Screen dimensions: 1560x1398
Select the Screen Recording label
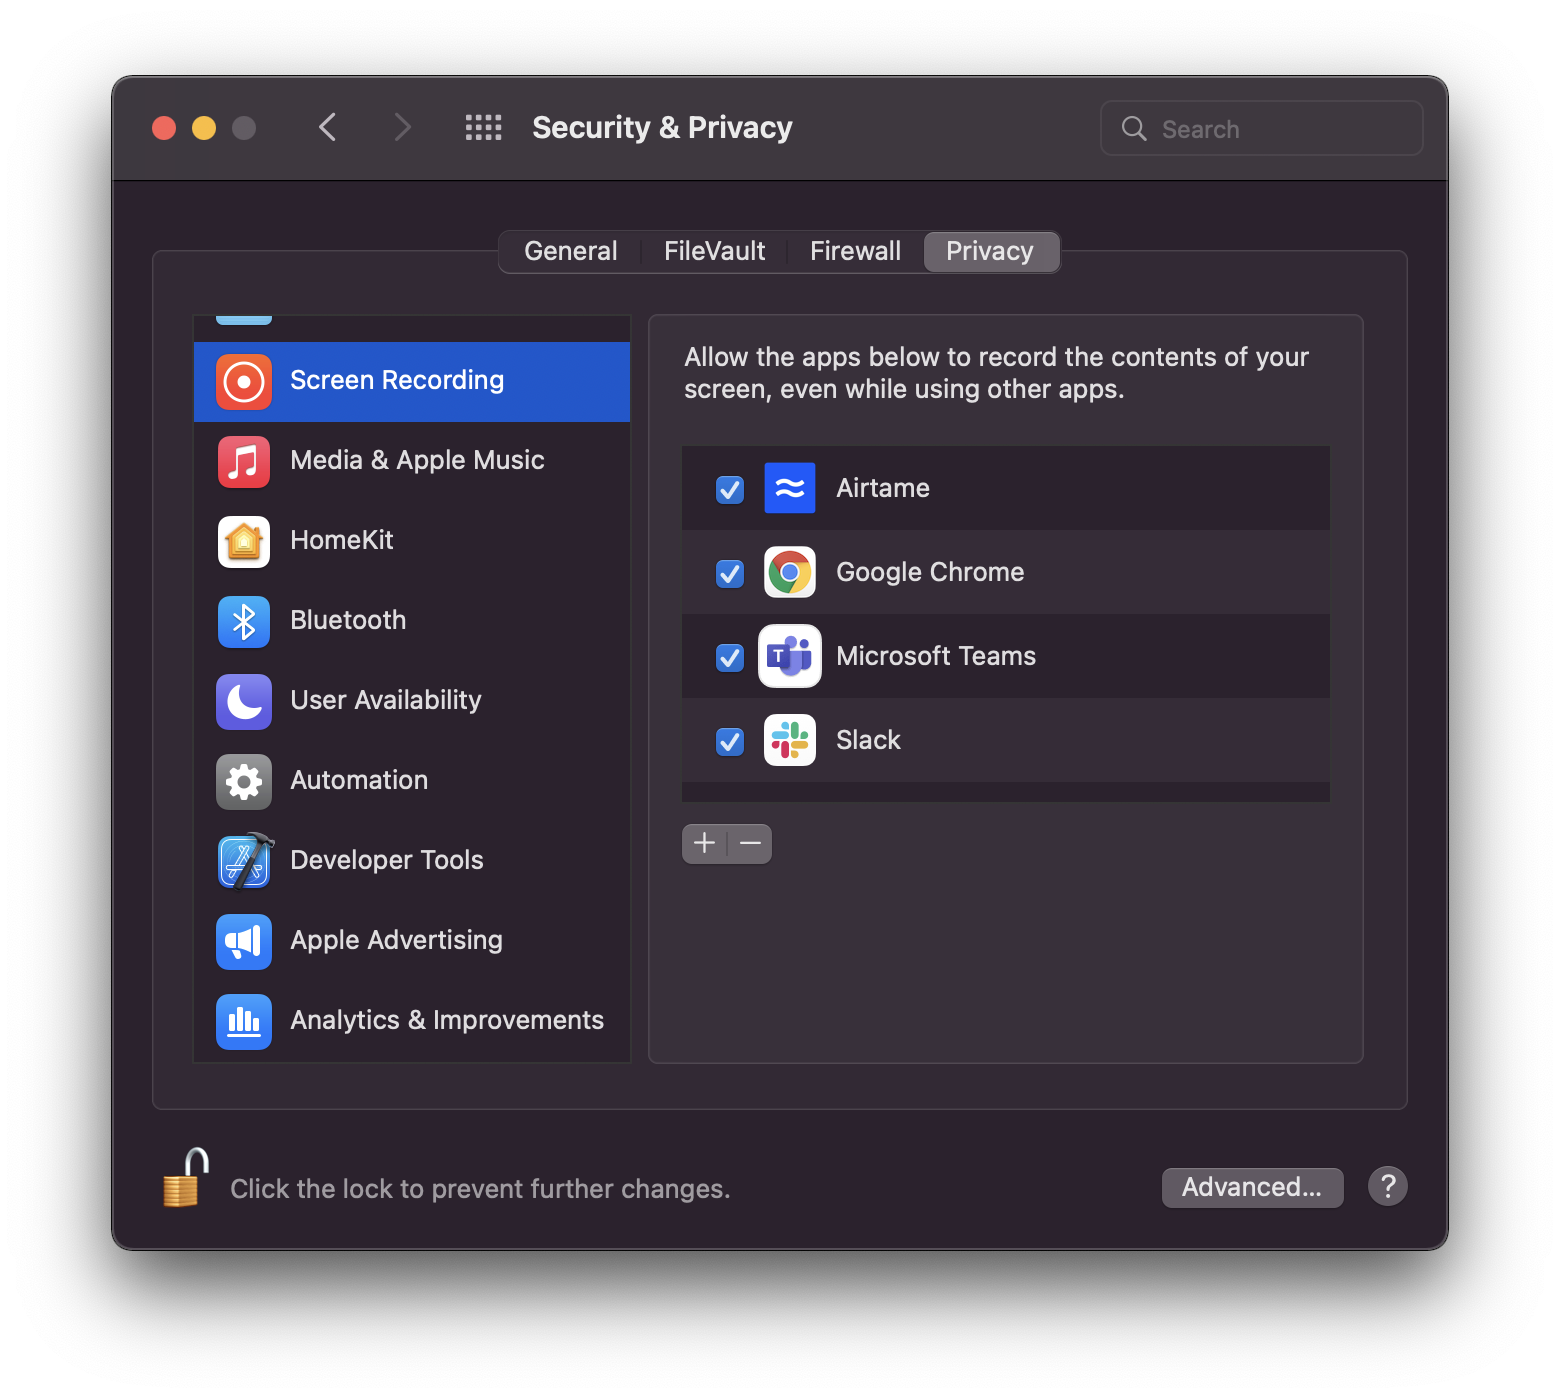click(x=397, y=380)
